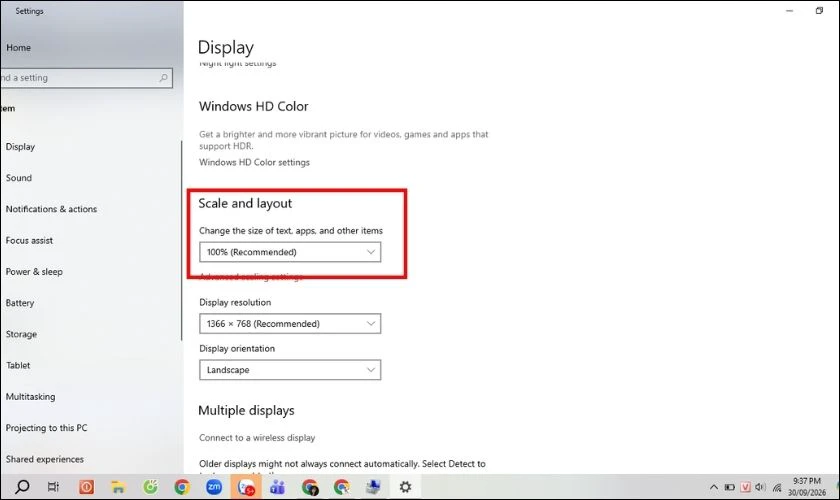Launch the orange power-button app in taskbar

[86, 487]
